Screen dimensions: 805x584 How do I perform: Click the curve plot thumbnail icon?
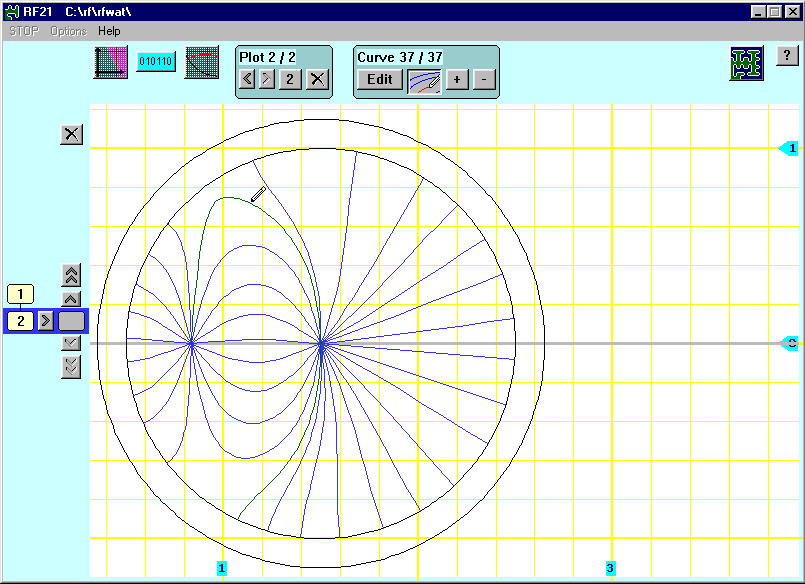pos(202,62)
